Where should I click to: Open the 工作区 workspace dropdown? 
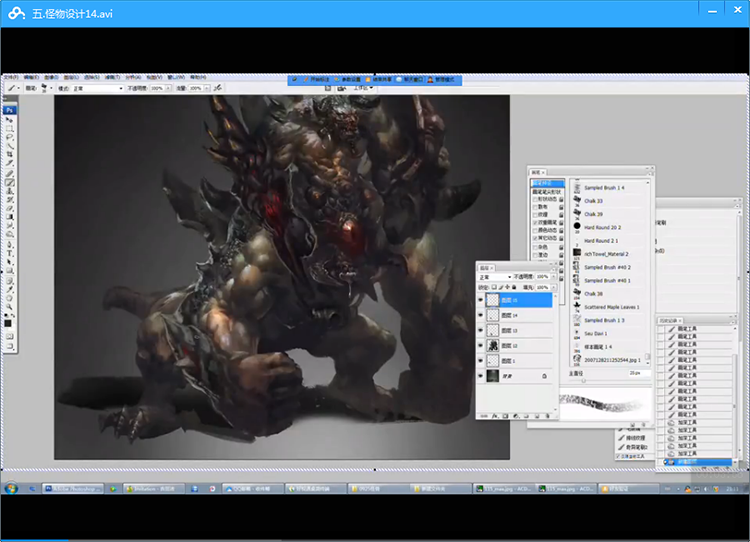(x=364, y=88)
